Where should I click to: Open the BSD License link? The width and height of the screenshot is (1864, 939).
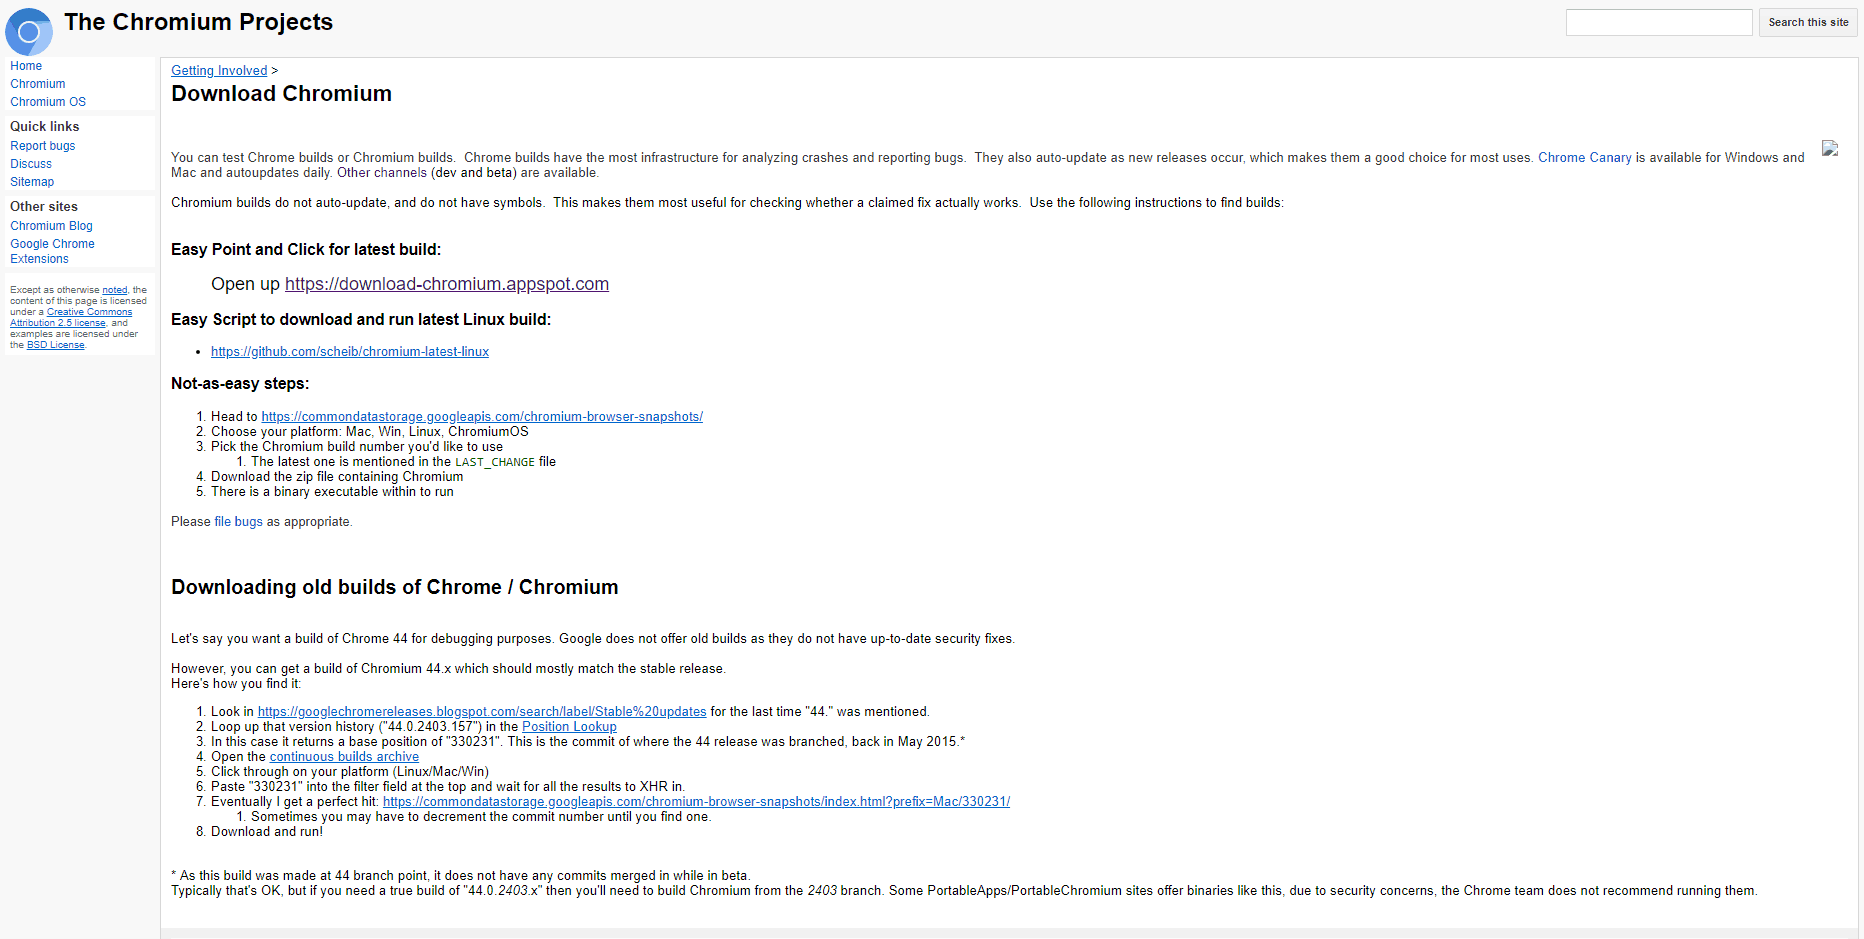(x=56, y=345)
